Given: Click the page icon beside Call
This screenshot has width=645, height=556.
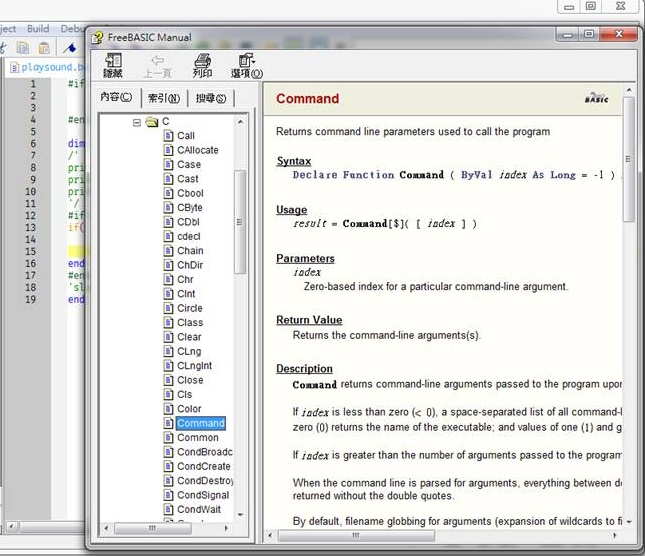Looking at the screenshot, I should tap(168, 136).
